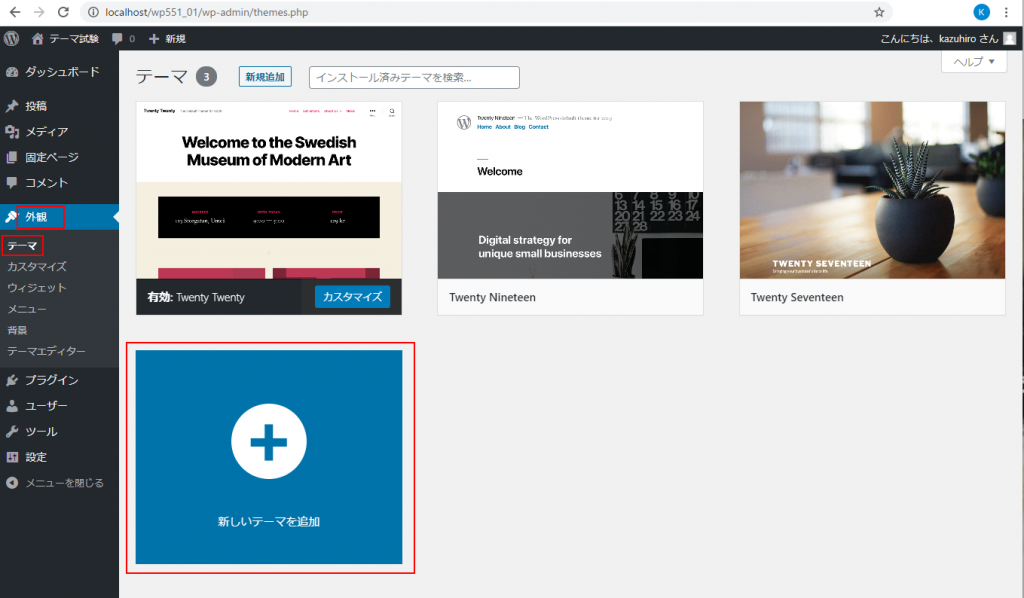
Task: Open the プラグイン menu
Action: tap(51, 380)
